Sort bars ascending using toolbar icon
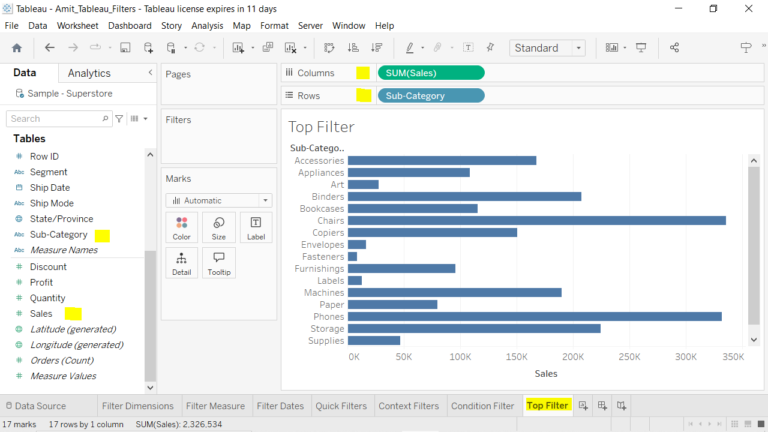The height and width of the screenshot is (432, 768). click(x=353, y=48)
